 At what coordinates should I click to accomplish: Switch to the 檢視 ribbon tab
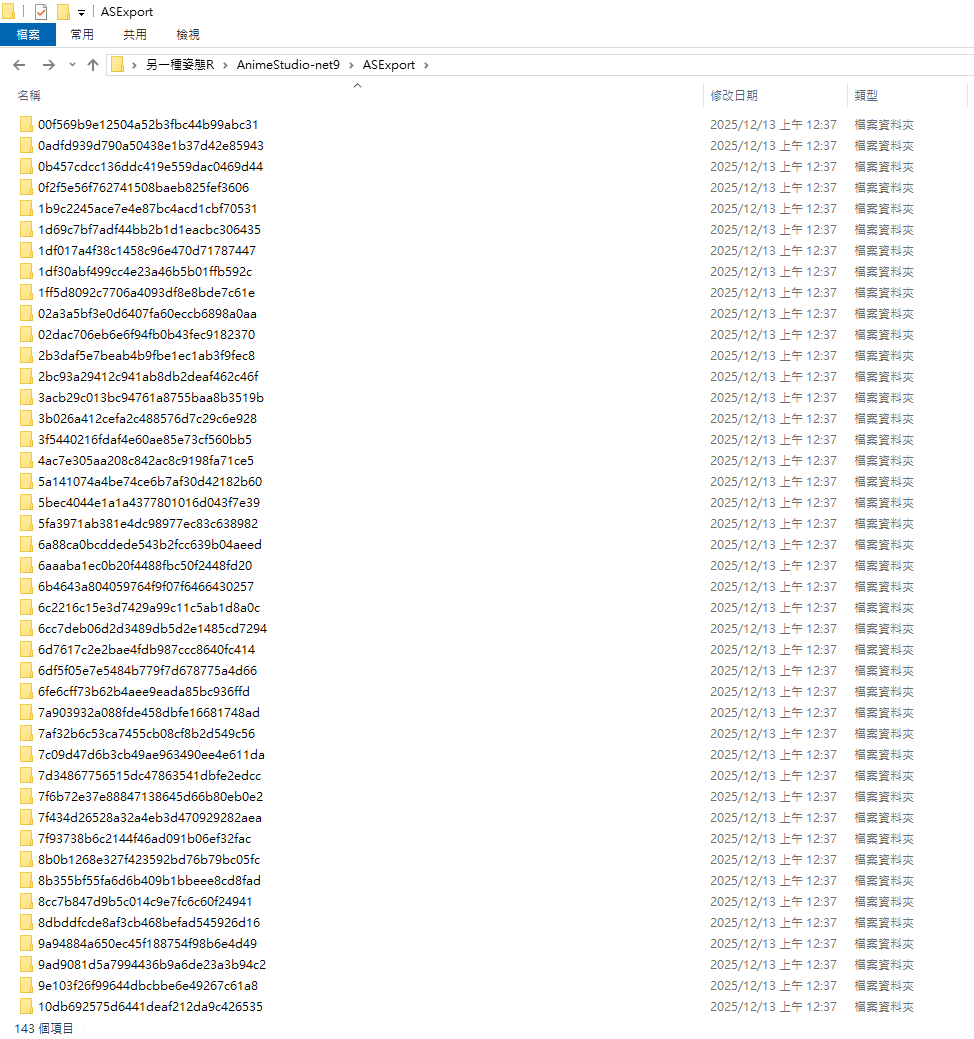tap(188, 35)
